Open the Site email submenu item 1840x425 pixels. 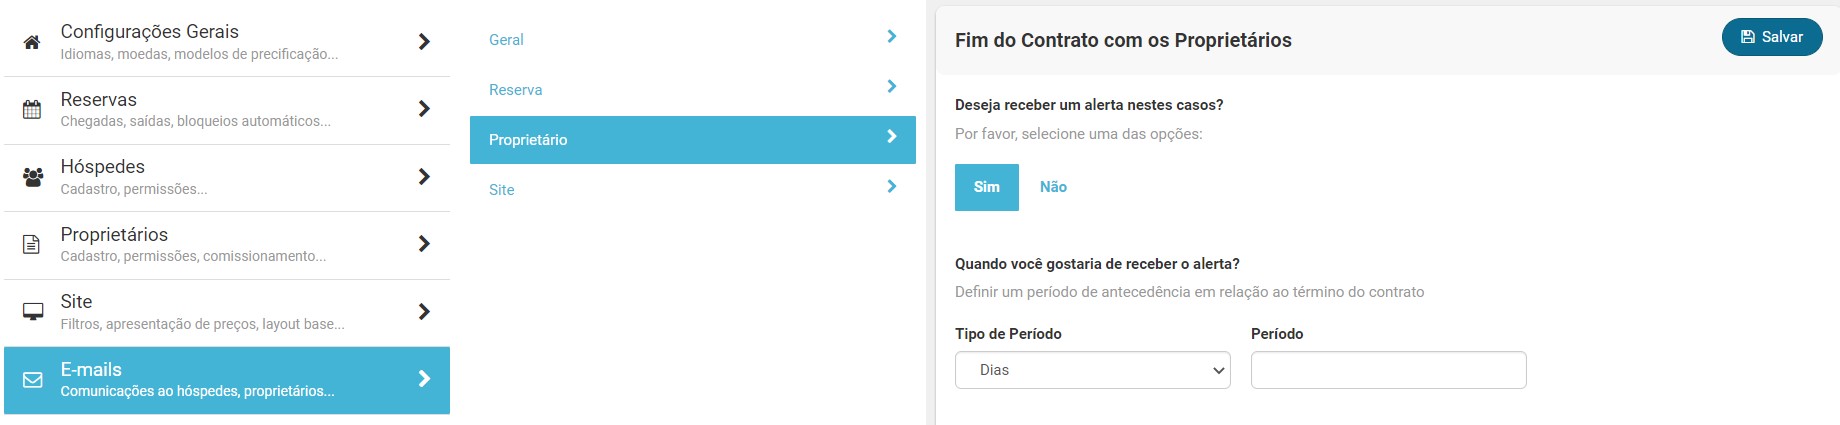click(x=502, y=190)
